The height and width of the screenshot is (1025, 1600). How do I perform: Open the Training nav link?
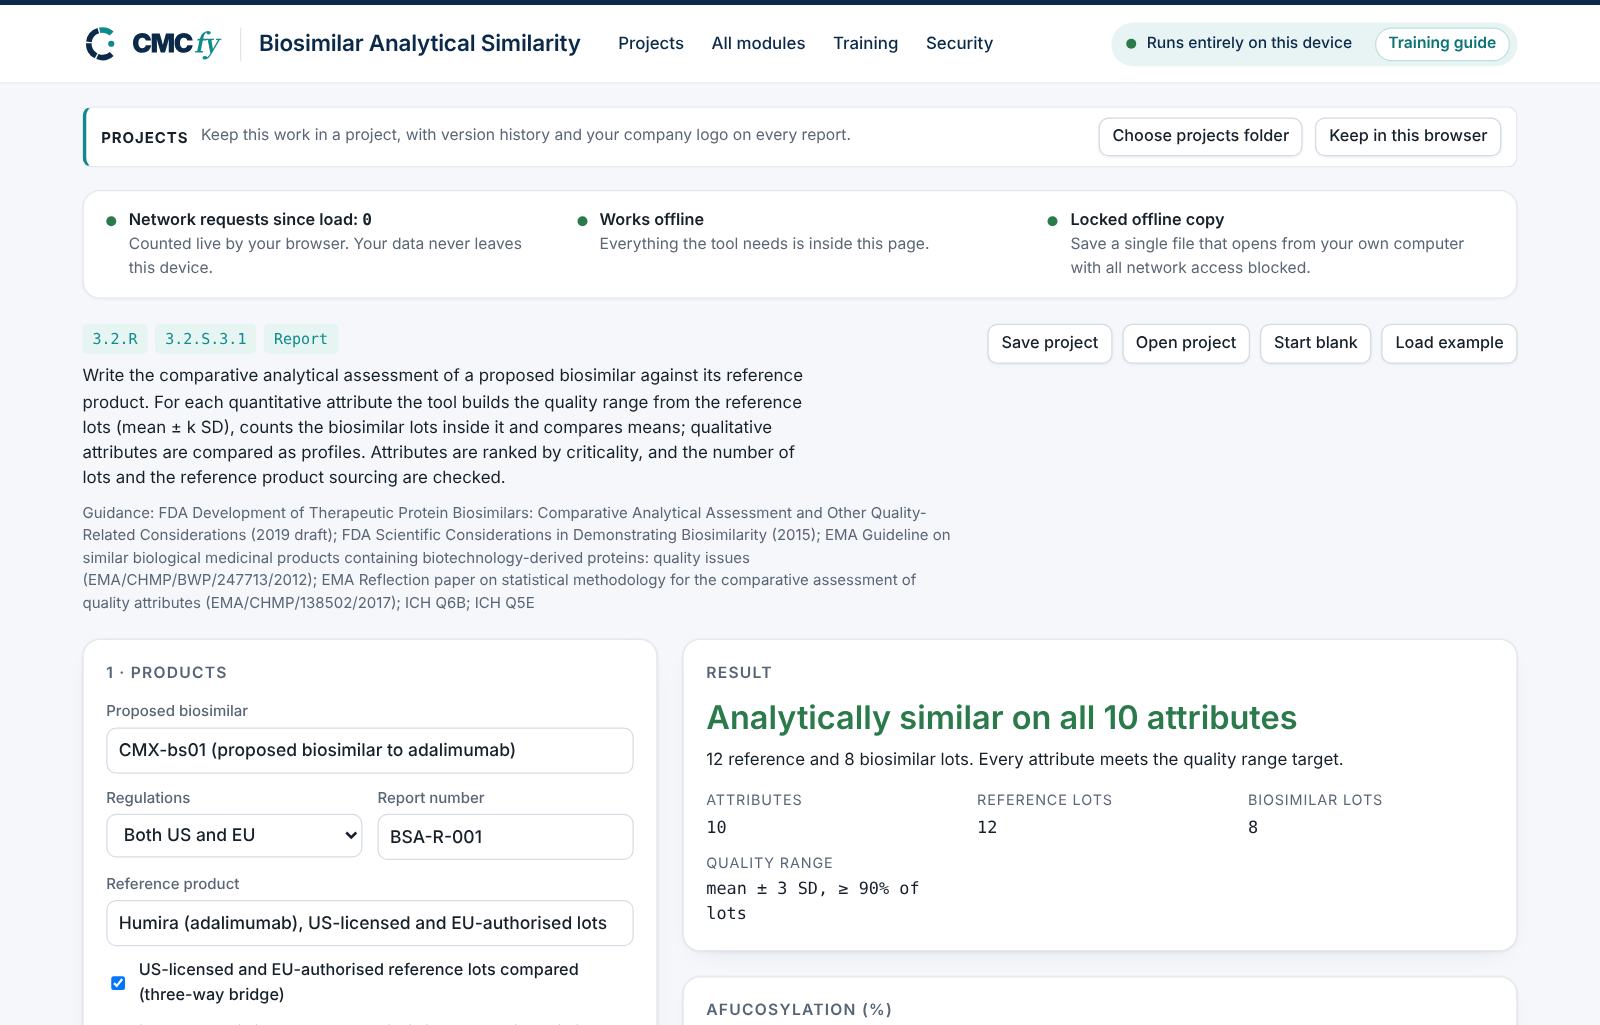pyautogui.click(x=865, y=43)
